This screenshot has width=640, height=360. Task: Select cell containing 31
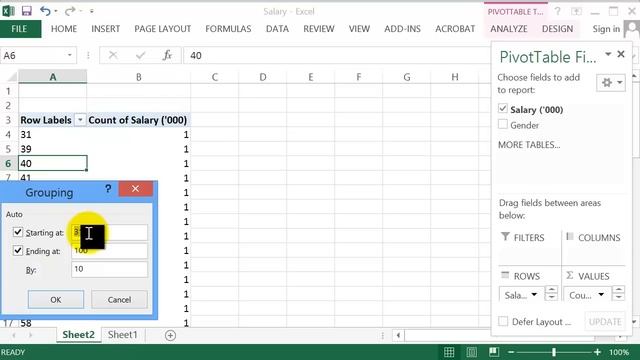(53, 134)
